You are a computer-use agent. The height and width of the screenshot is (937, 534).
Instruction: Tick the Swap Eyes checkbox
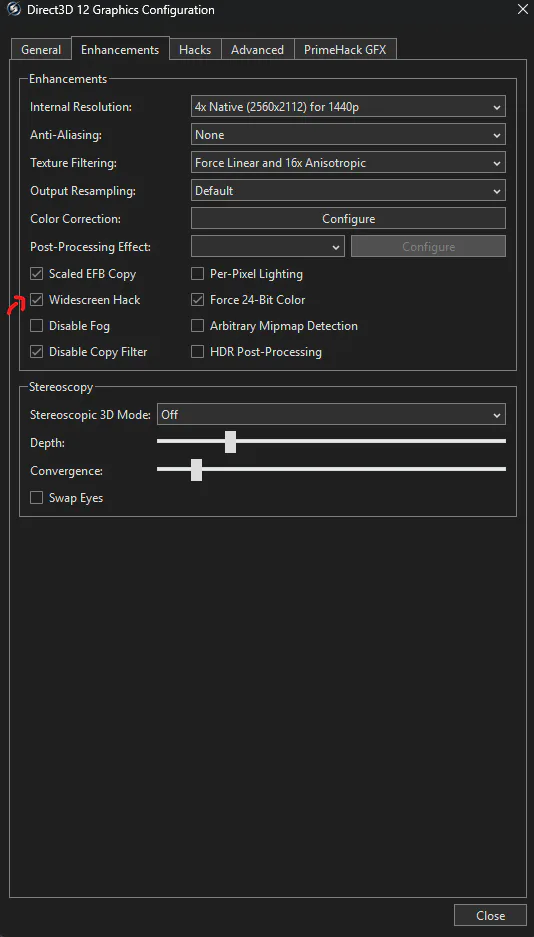tap(36, 498)
